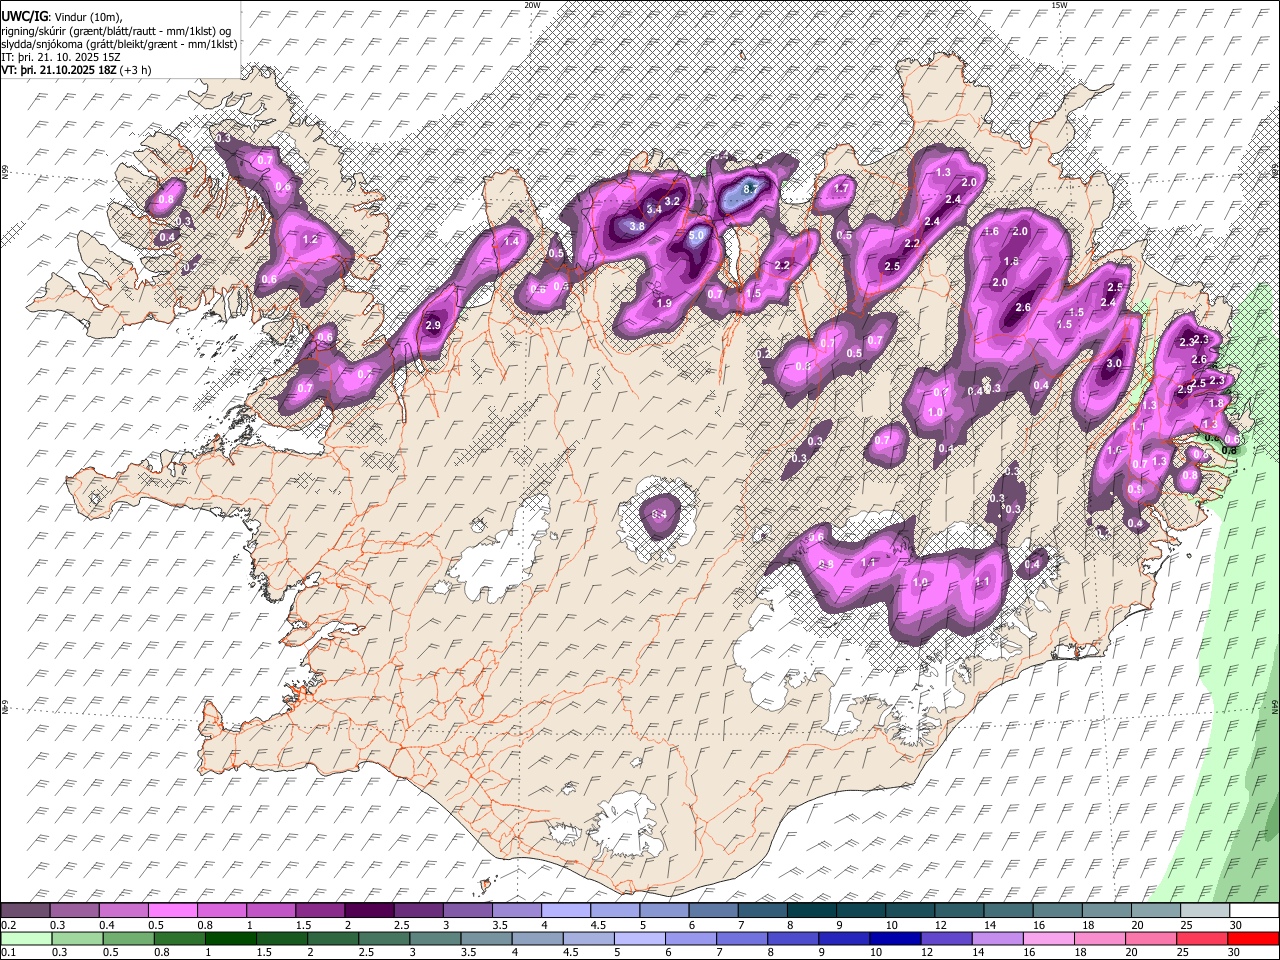1280x960 pixels.
Task: Click the 1.2 value over the Westfjords
Action: (x=309, y=240)
